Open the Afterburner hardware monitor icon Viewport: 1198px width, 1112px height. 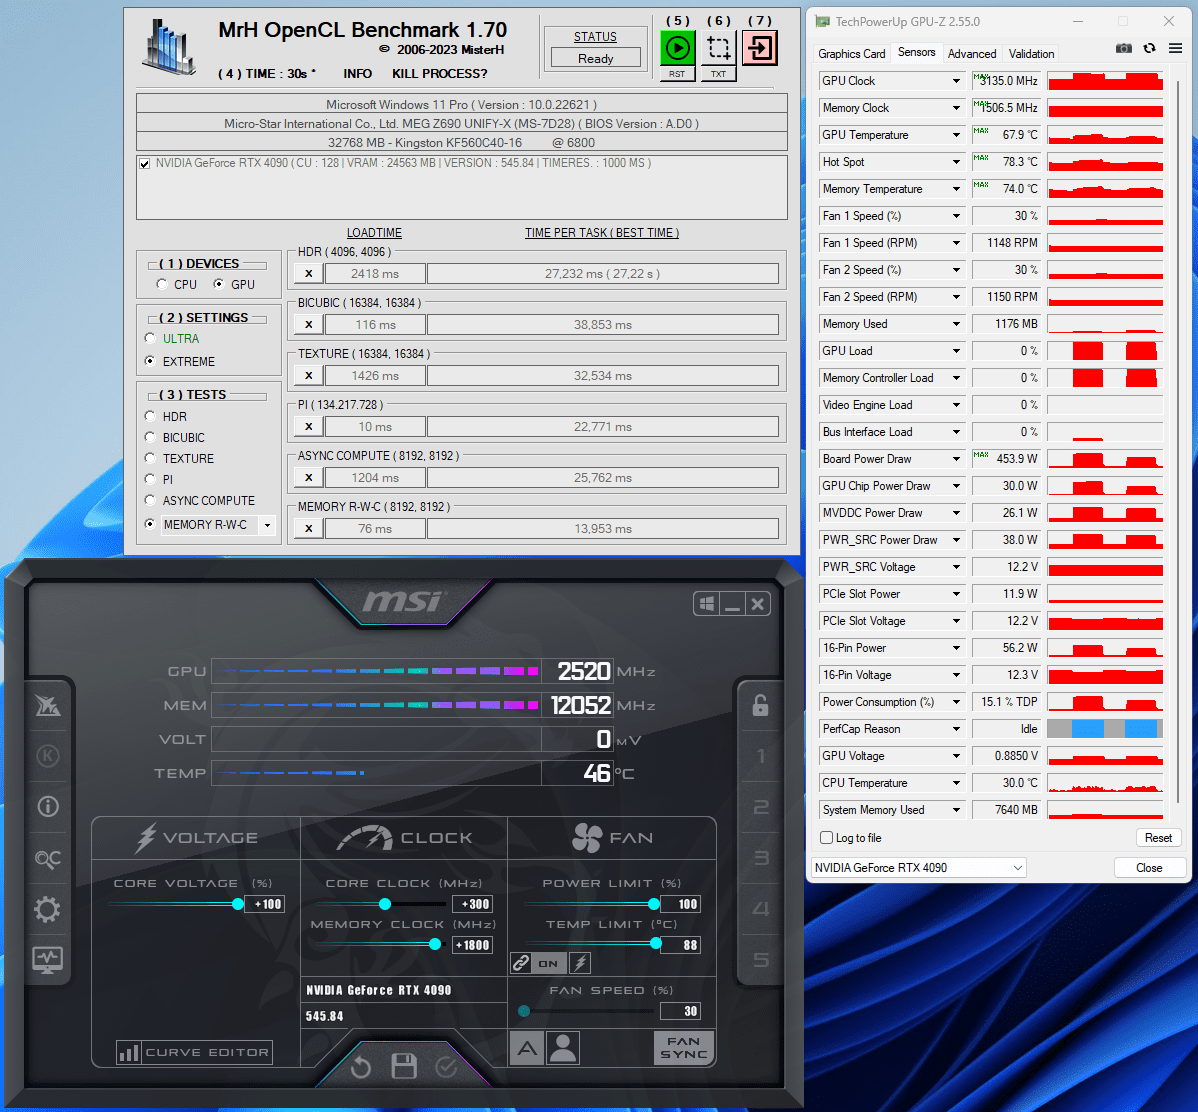(x=47, y=960)
